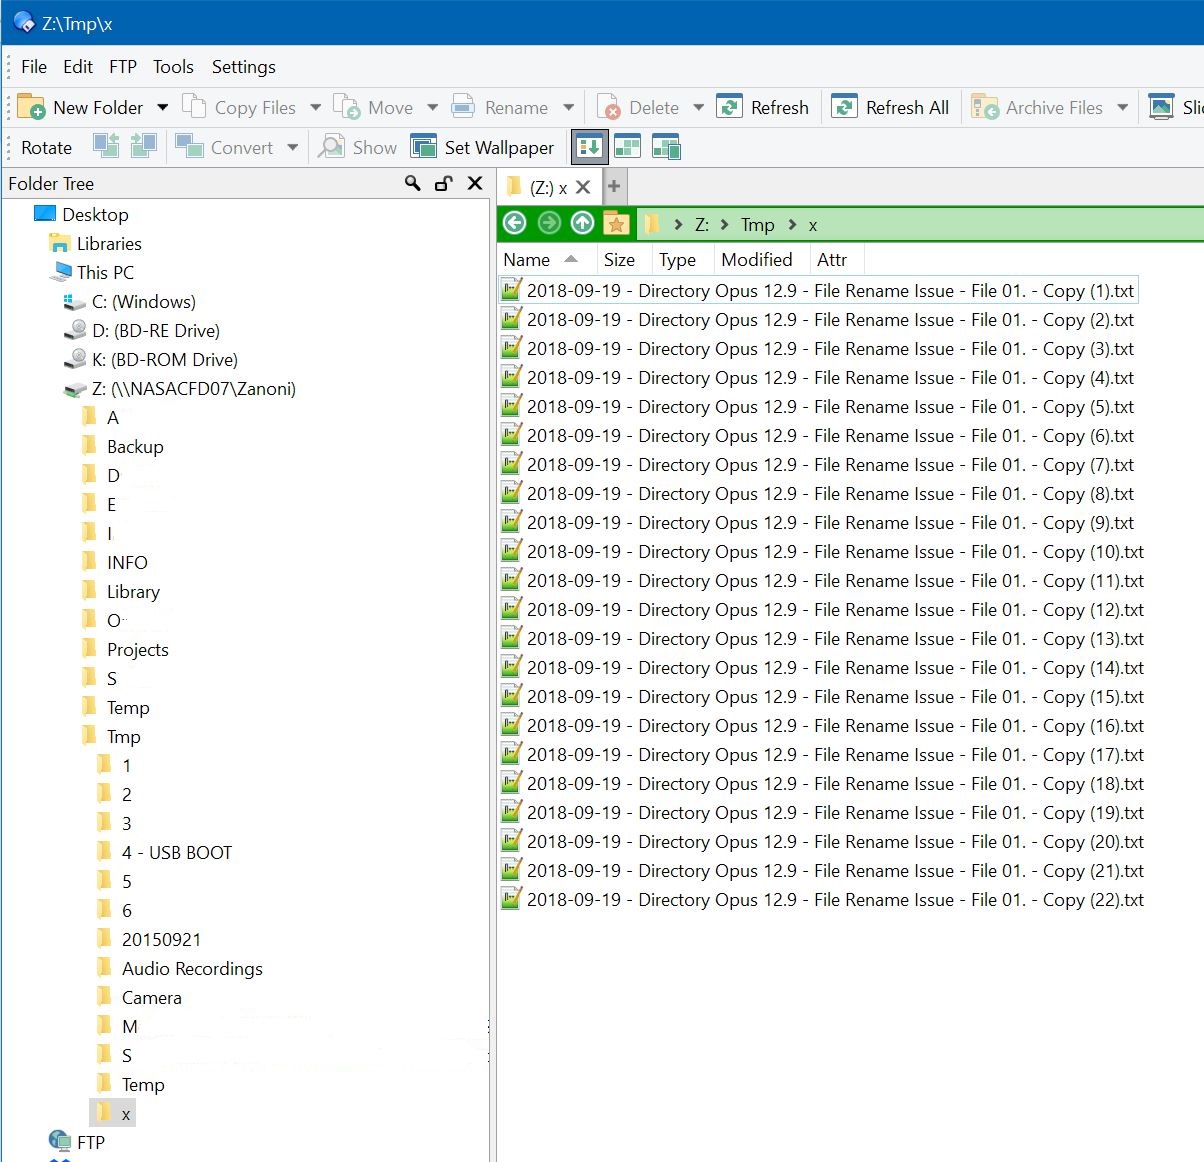The image size is (1204, 1162).
Task: Click the Z: breadcrumb in path bar
Action: click(x=702, y=225)
